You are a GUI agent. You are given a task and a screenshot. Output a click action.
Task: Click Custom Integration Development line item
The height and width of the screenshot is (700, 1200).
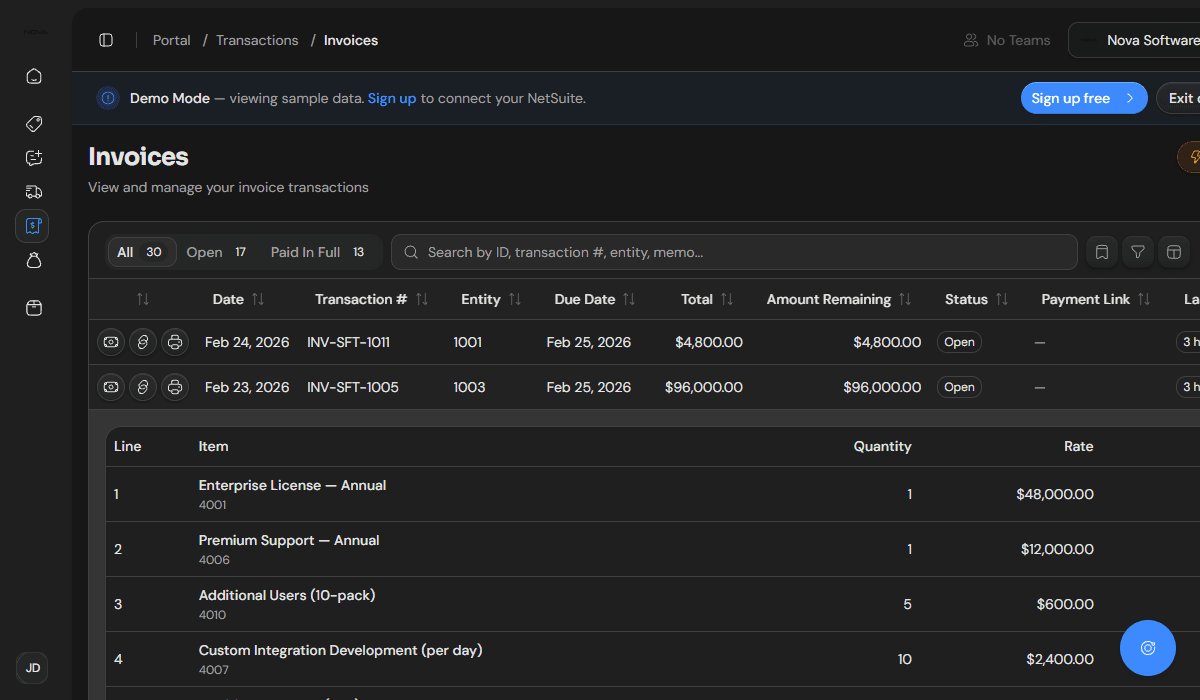click(x=340, y=650)
